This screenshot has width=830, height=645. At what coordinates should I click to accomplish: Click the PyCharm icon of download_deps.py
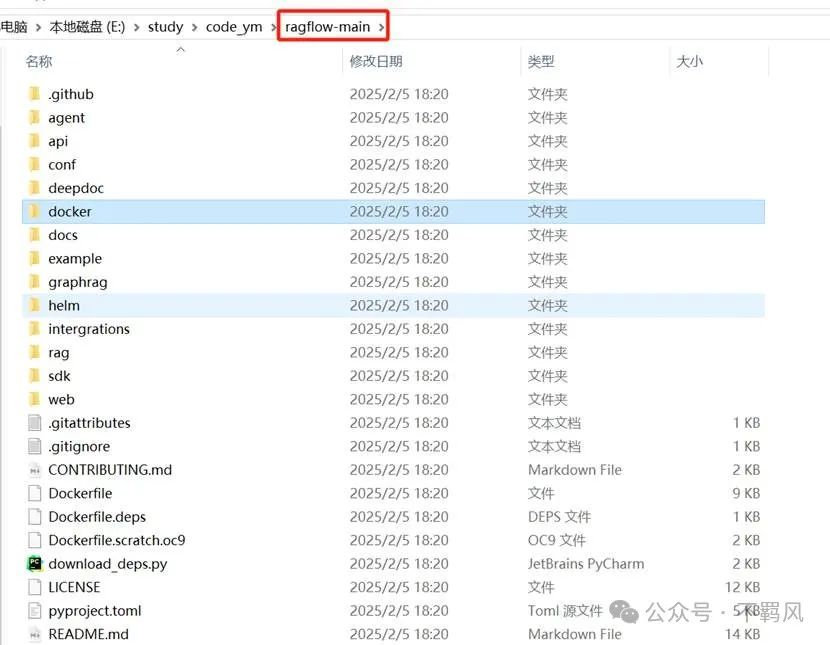point(34,564)
